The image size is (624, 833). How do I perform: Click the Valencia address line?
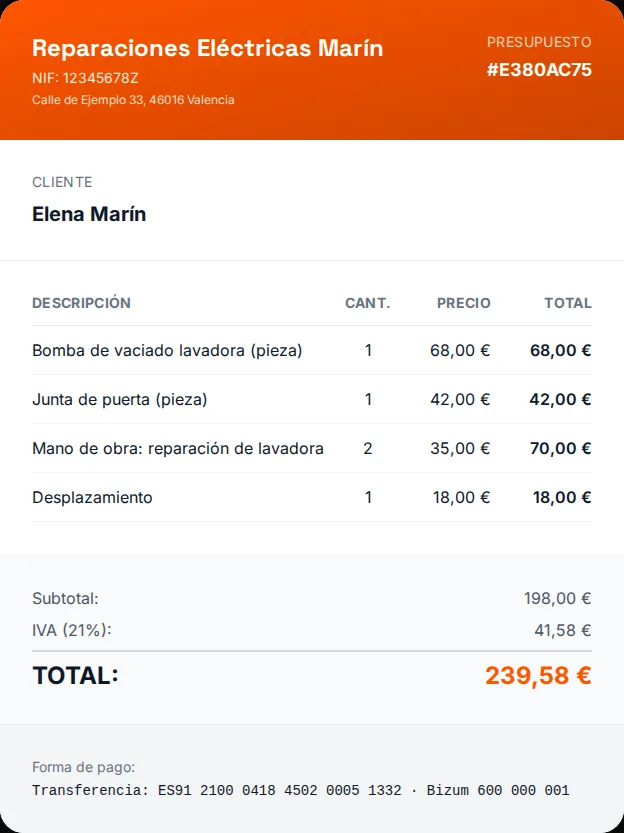pos(133,100)
